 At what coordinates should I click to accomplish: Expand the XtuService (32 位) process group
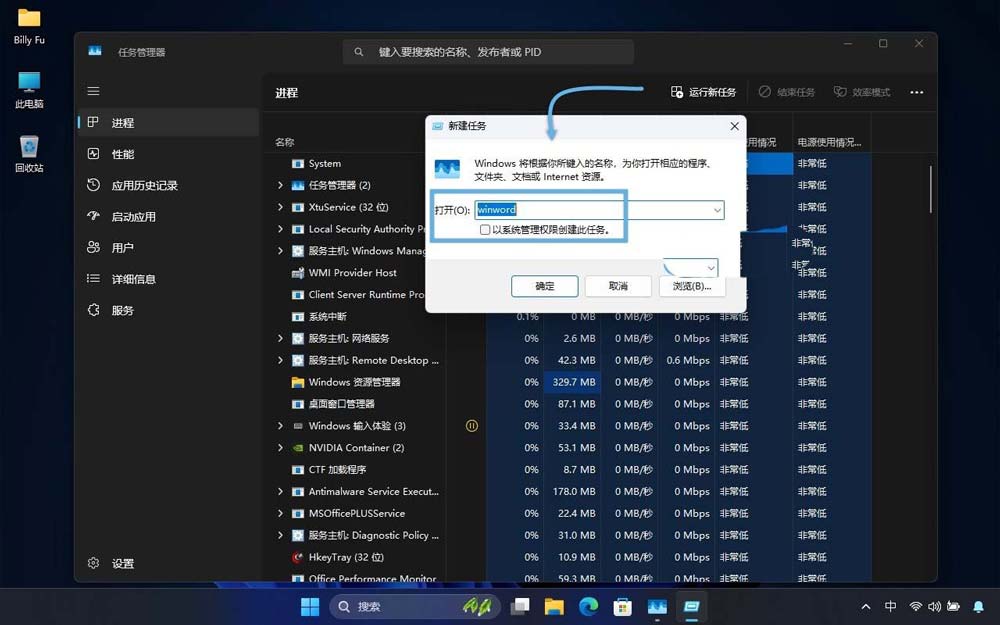point(280,207)
